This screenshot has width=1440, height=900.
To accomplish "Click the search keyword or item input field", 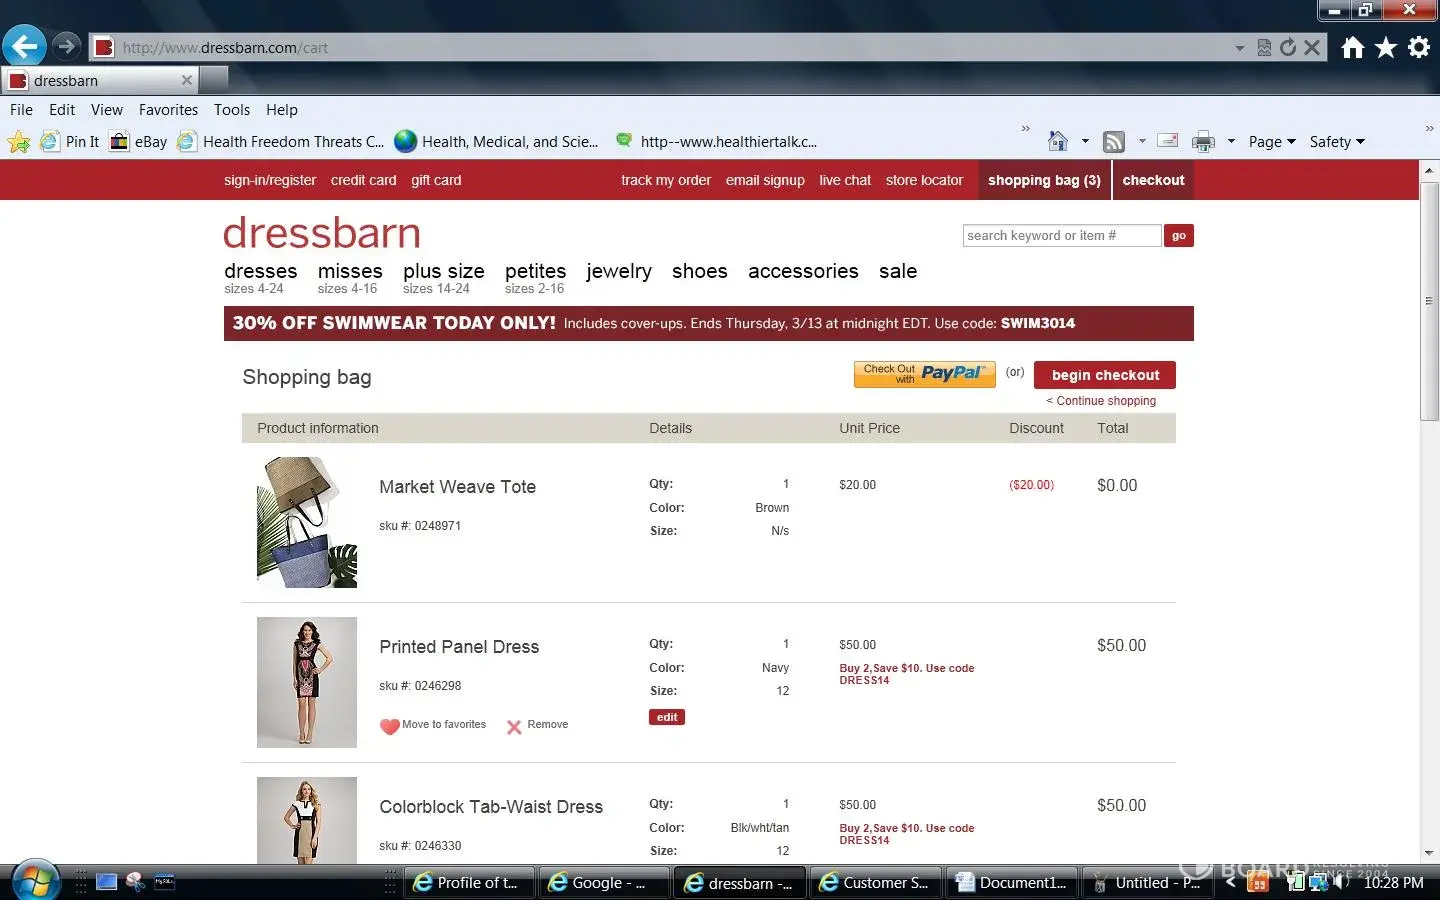I will pos(1061,236).
